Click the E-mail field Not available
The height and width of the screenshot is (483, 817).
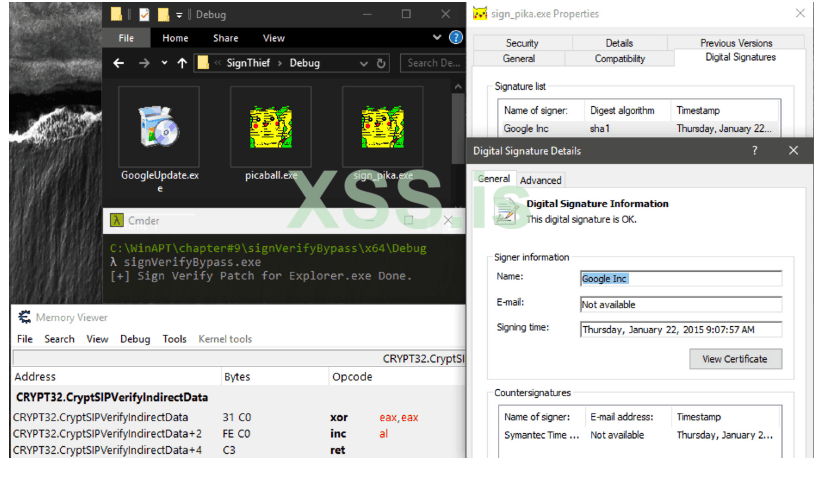tap(681, 304)
